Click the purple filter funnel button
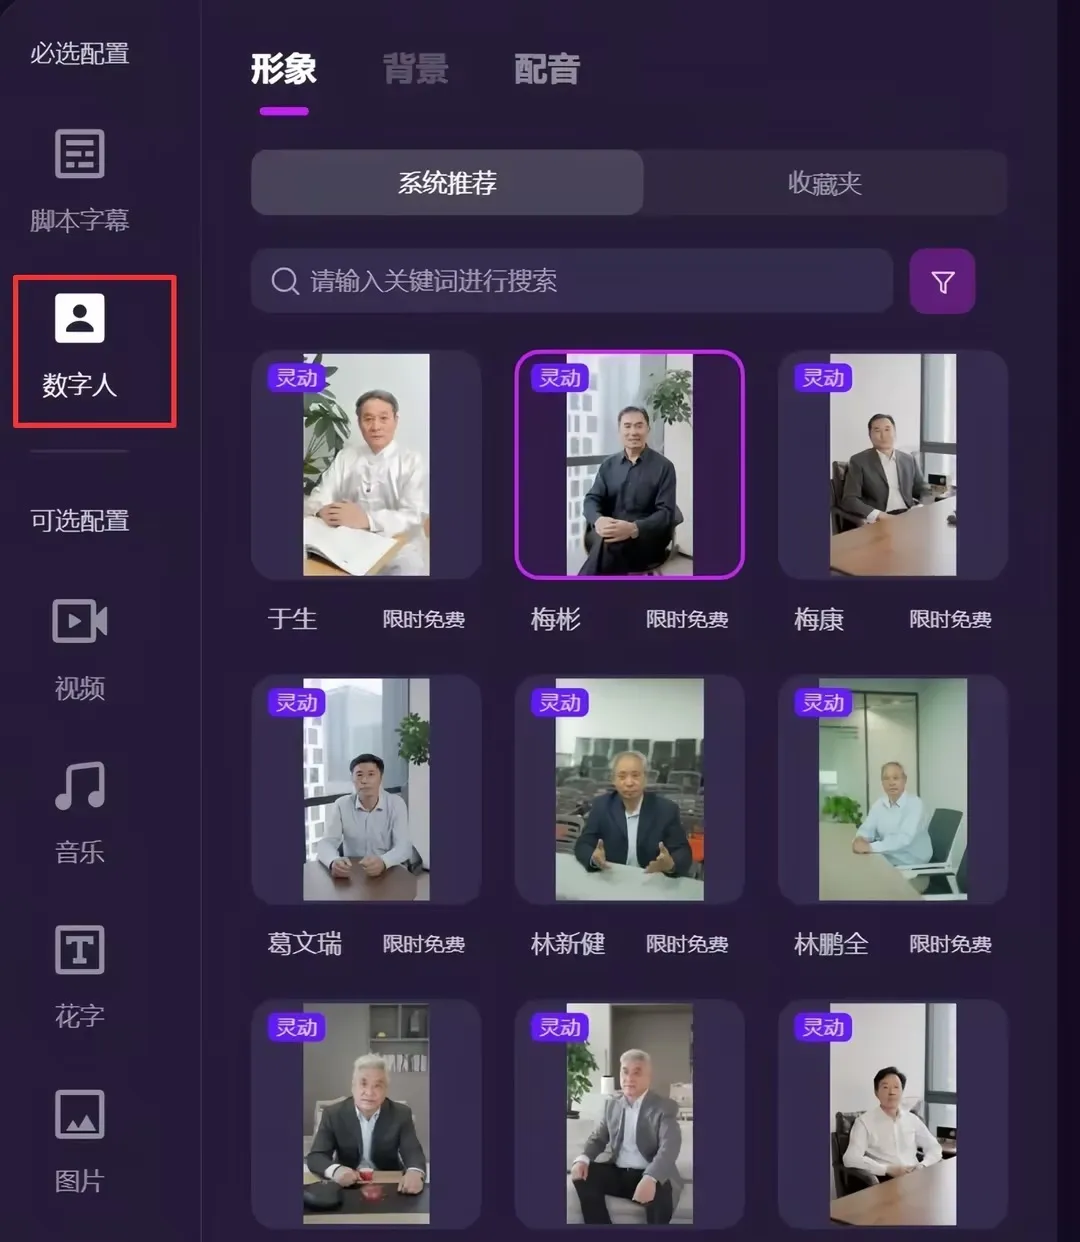The image size is (1080, 1242). [942, 281]
